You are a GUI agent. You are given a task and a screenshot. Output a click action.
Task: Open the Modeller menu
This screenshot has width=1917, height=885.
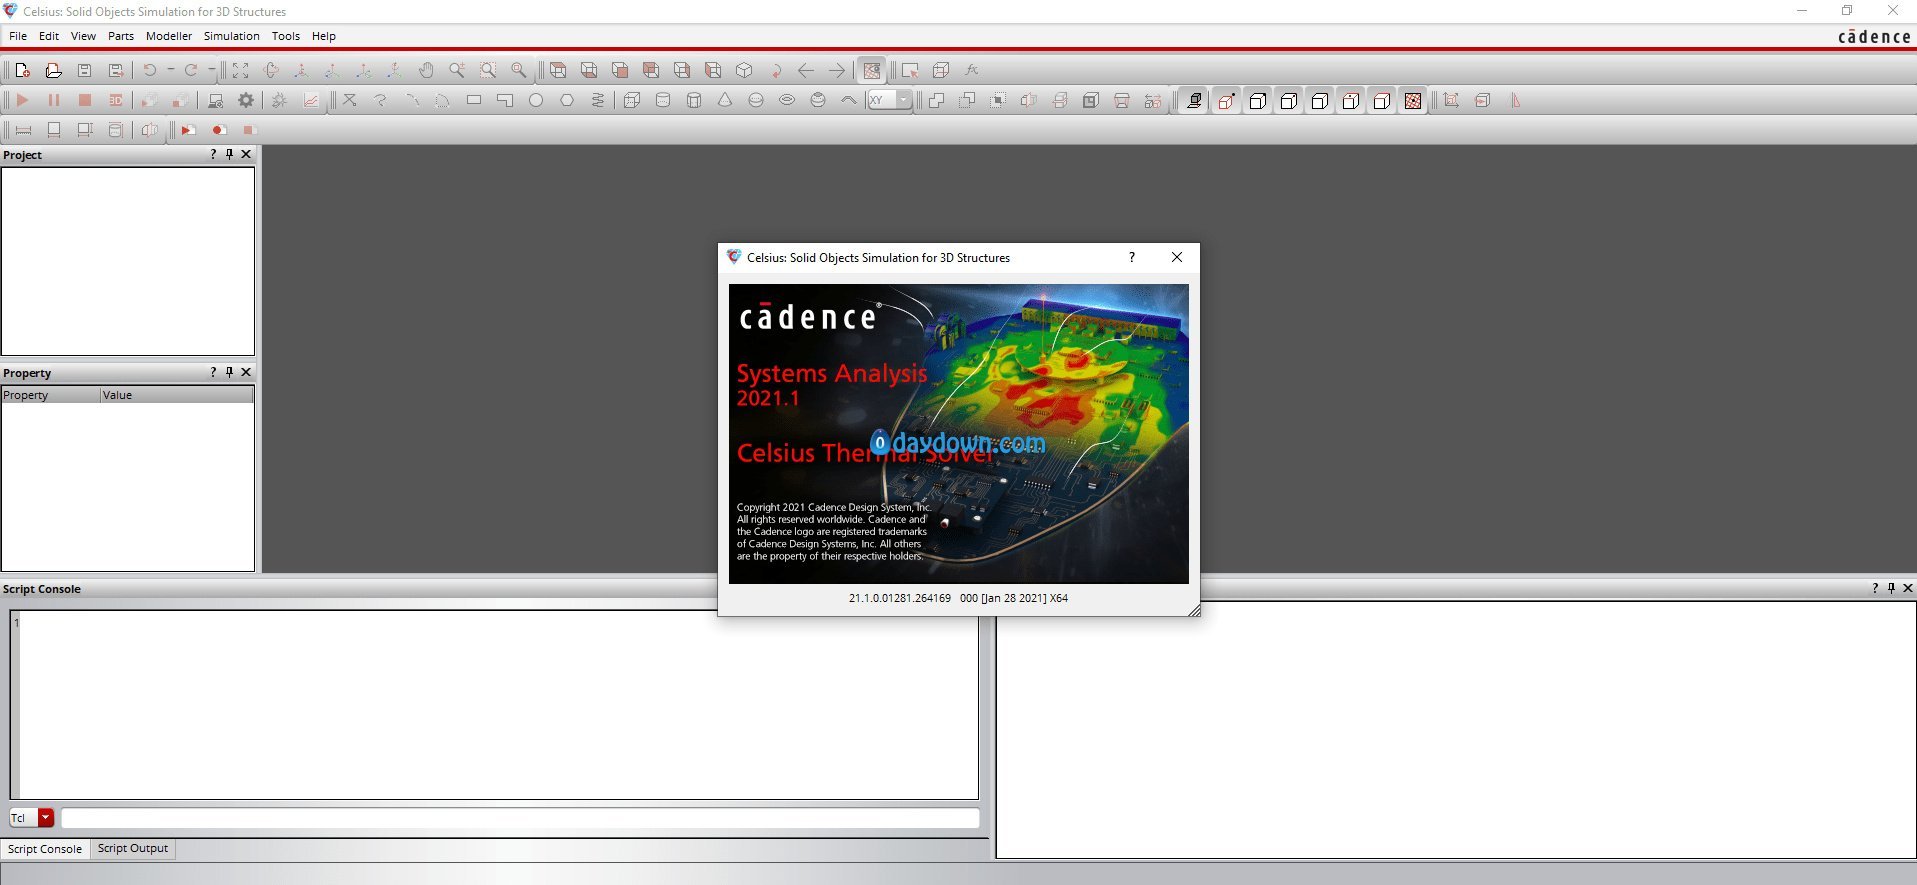(169, 36)
